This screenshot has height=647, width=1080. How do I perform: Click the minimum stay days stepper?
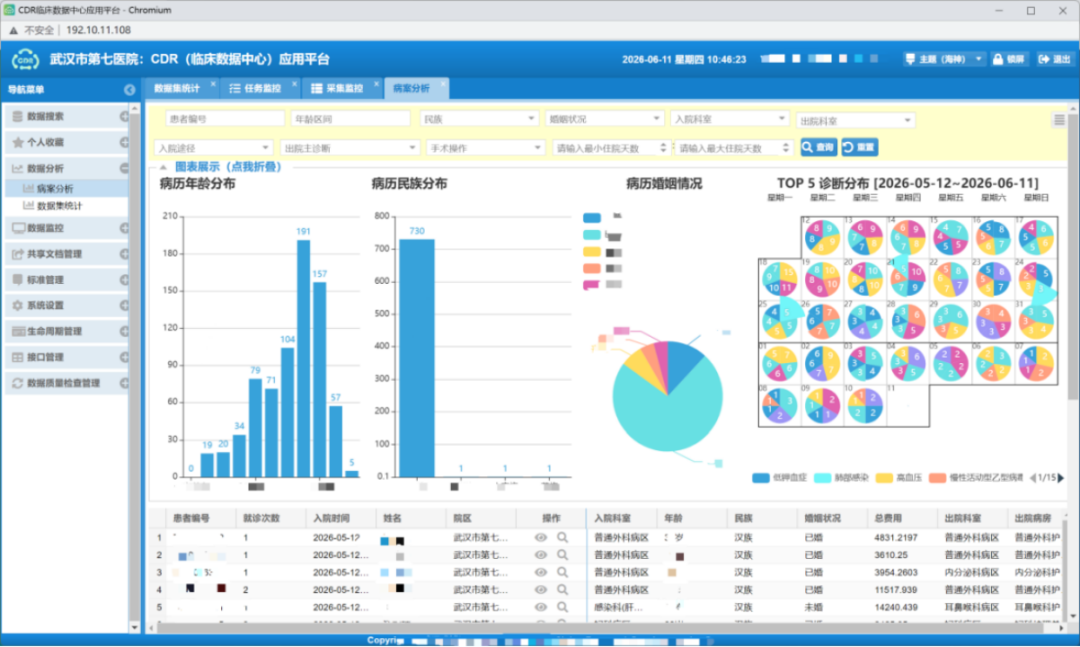[x=663, y=147]
